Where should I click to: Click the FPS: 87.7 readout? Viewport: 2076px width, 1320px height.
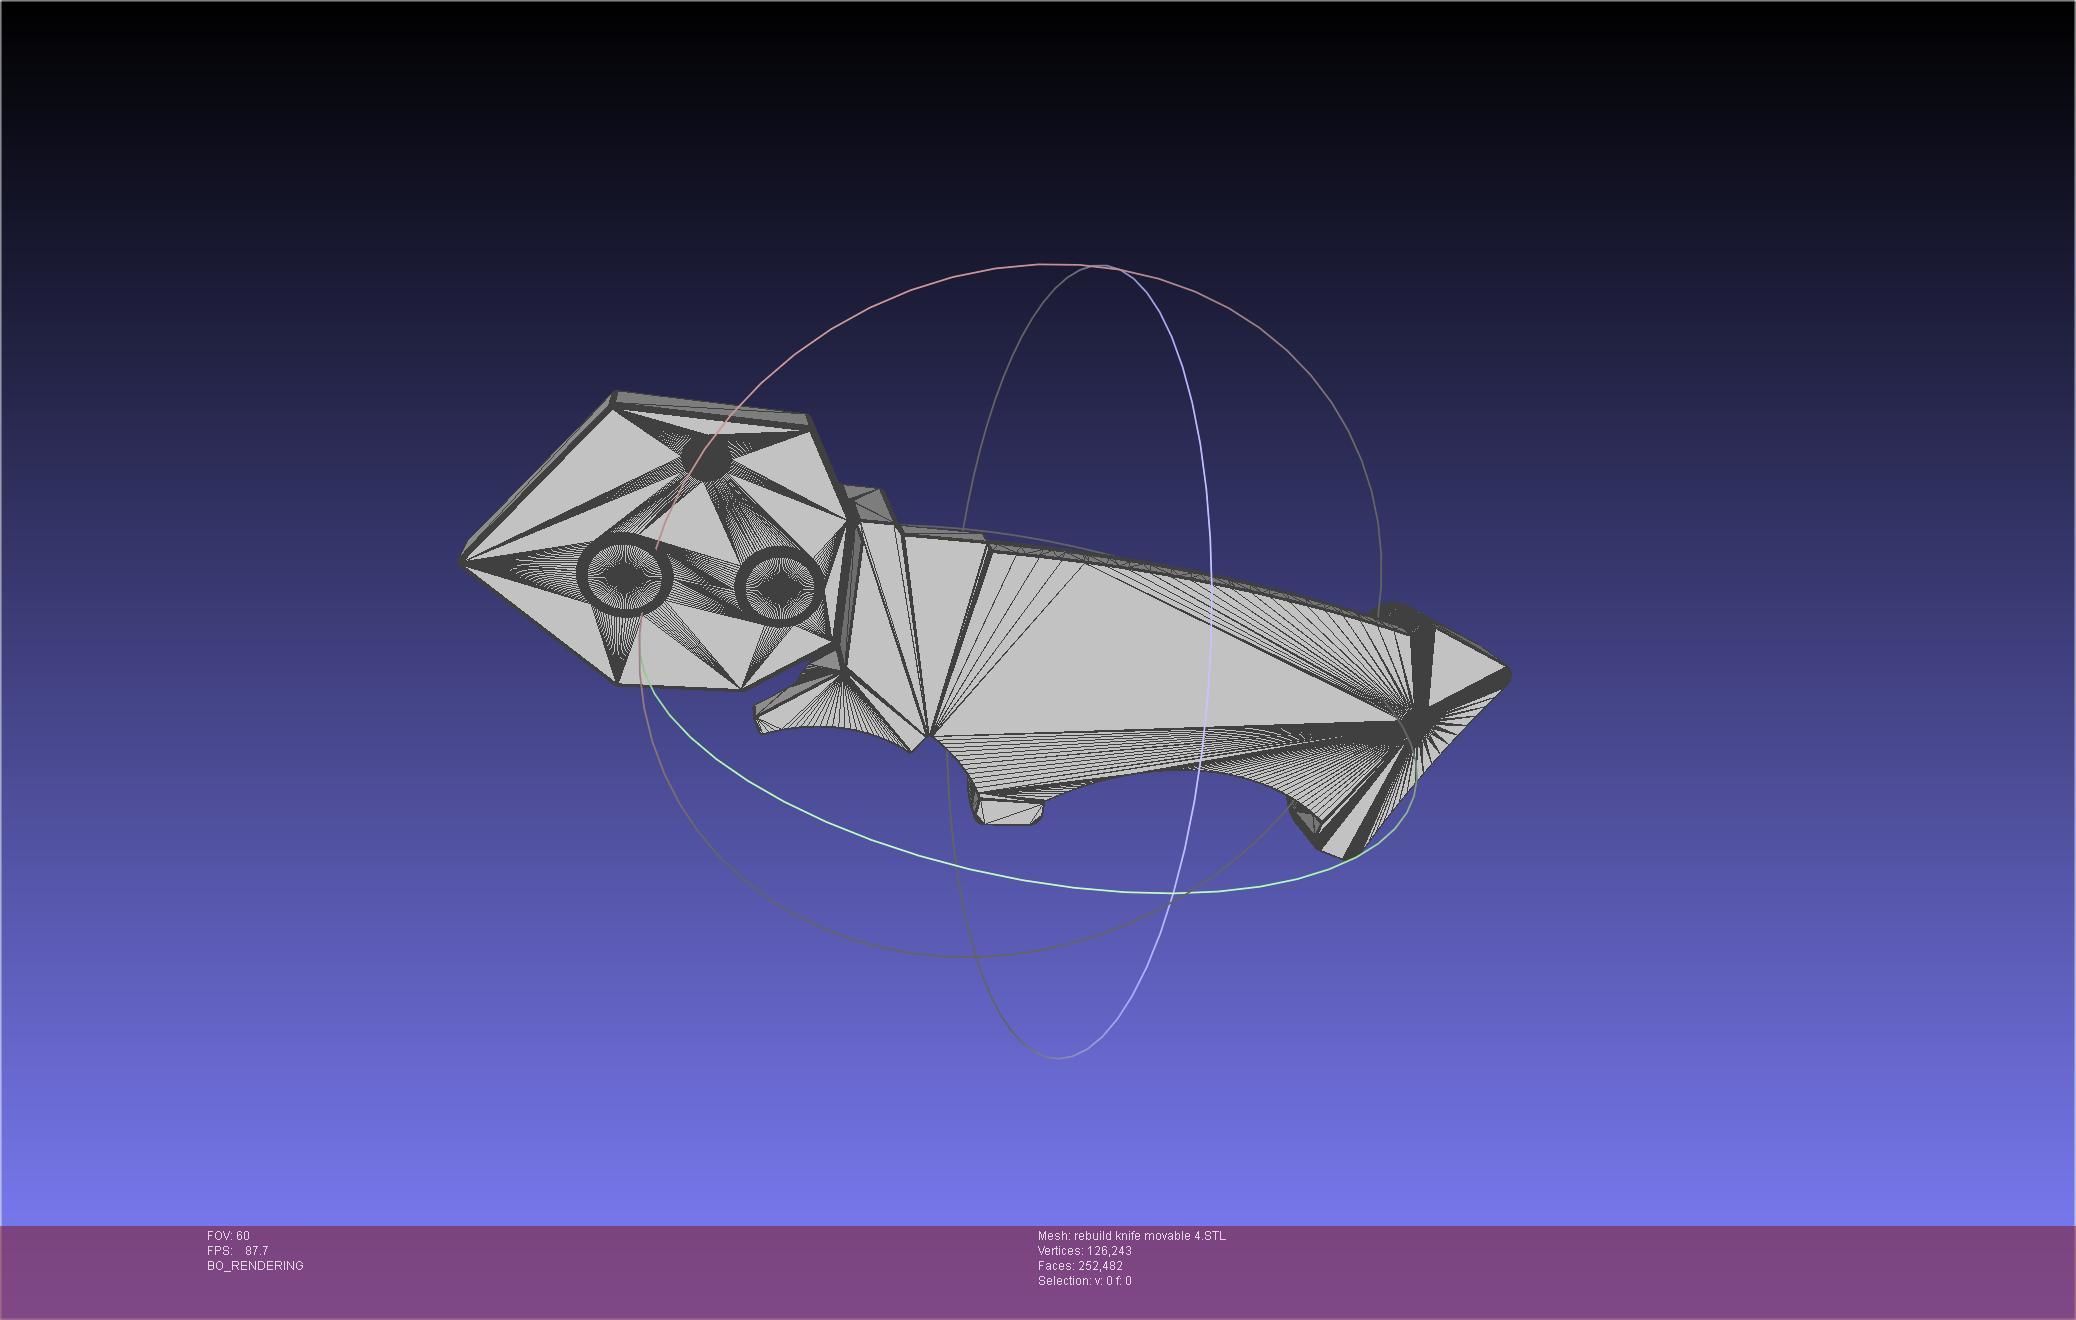point(237,1251)
